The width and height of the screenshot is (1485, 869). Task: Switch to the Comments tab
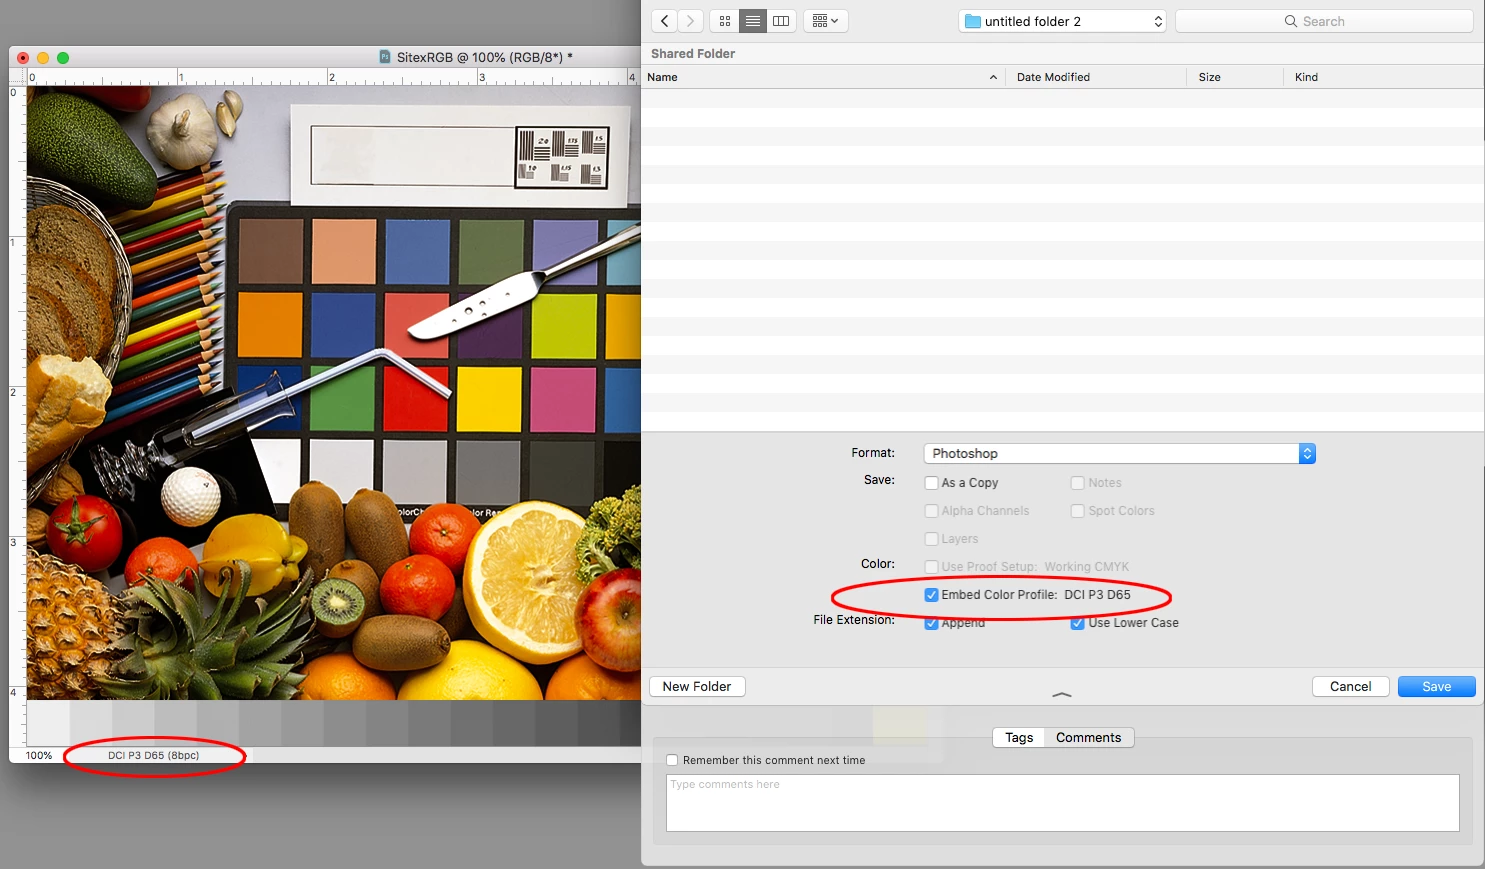[x=1089, y=738]
